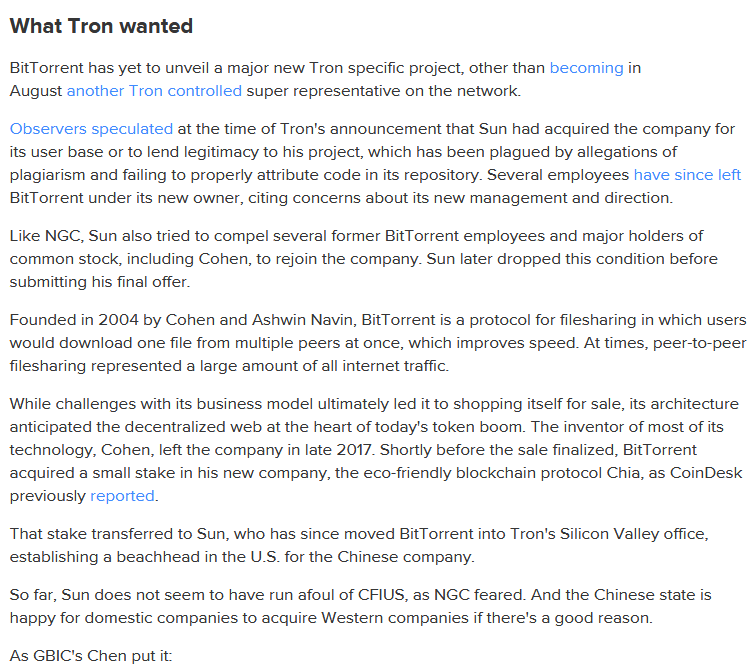Click the 'Observers speculated' link
This screenshot has width=749, height=667.
(91, 129)
